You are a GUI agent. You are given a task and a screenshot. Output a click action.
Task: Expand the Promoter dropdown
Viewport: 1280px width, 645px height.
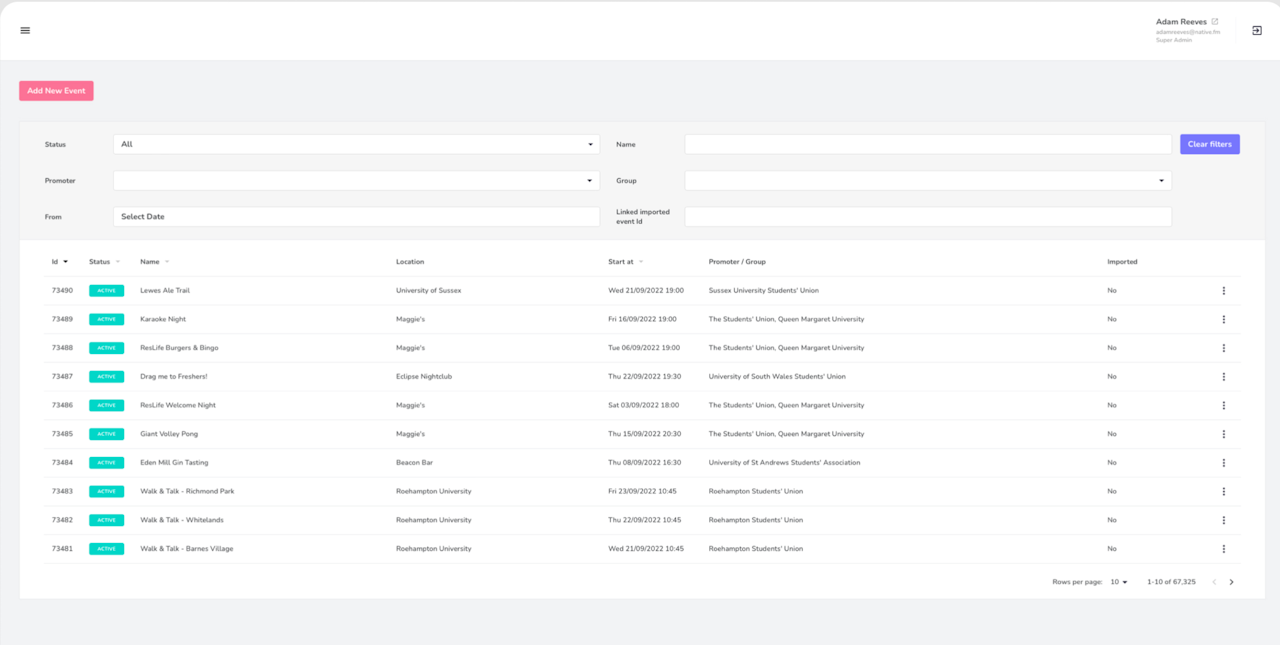coord(356,181)
